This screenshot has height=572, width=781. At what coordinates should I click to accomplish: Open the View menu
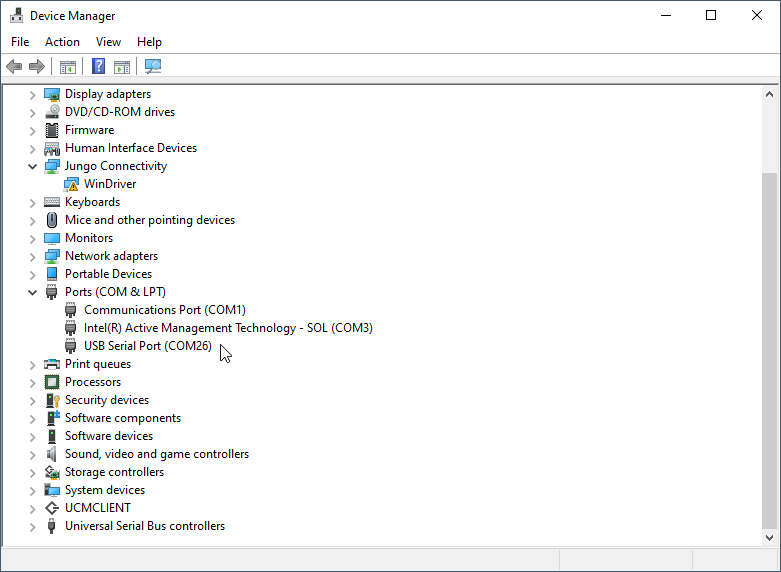[108, 42]
